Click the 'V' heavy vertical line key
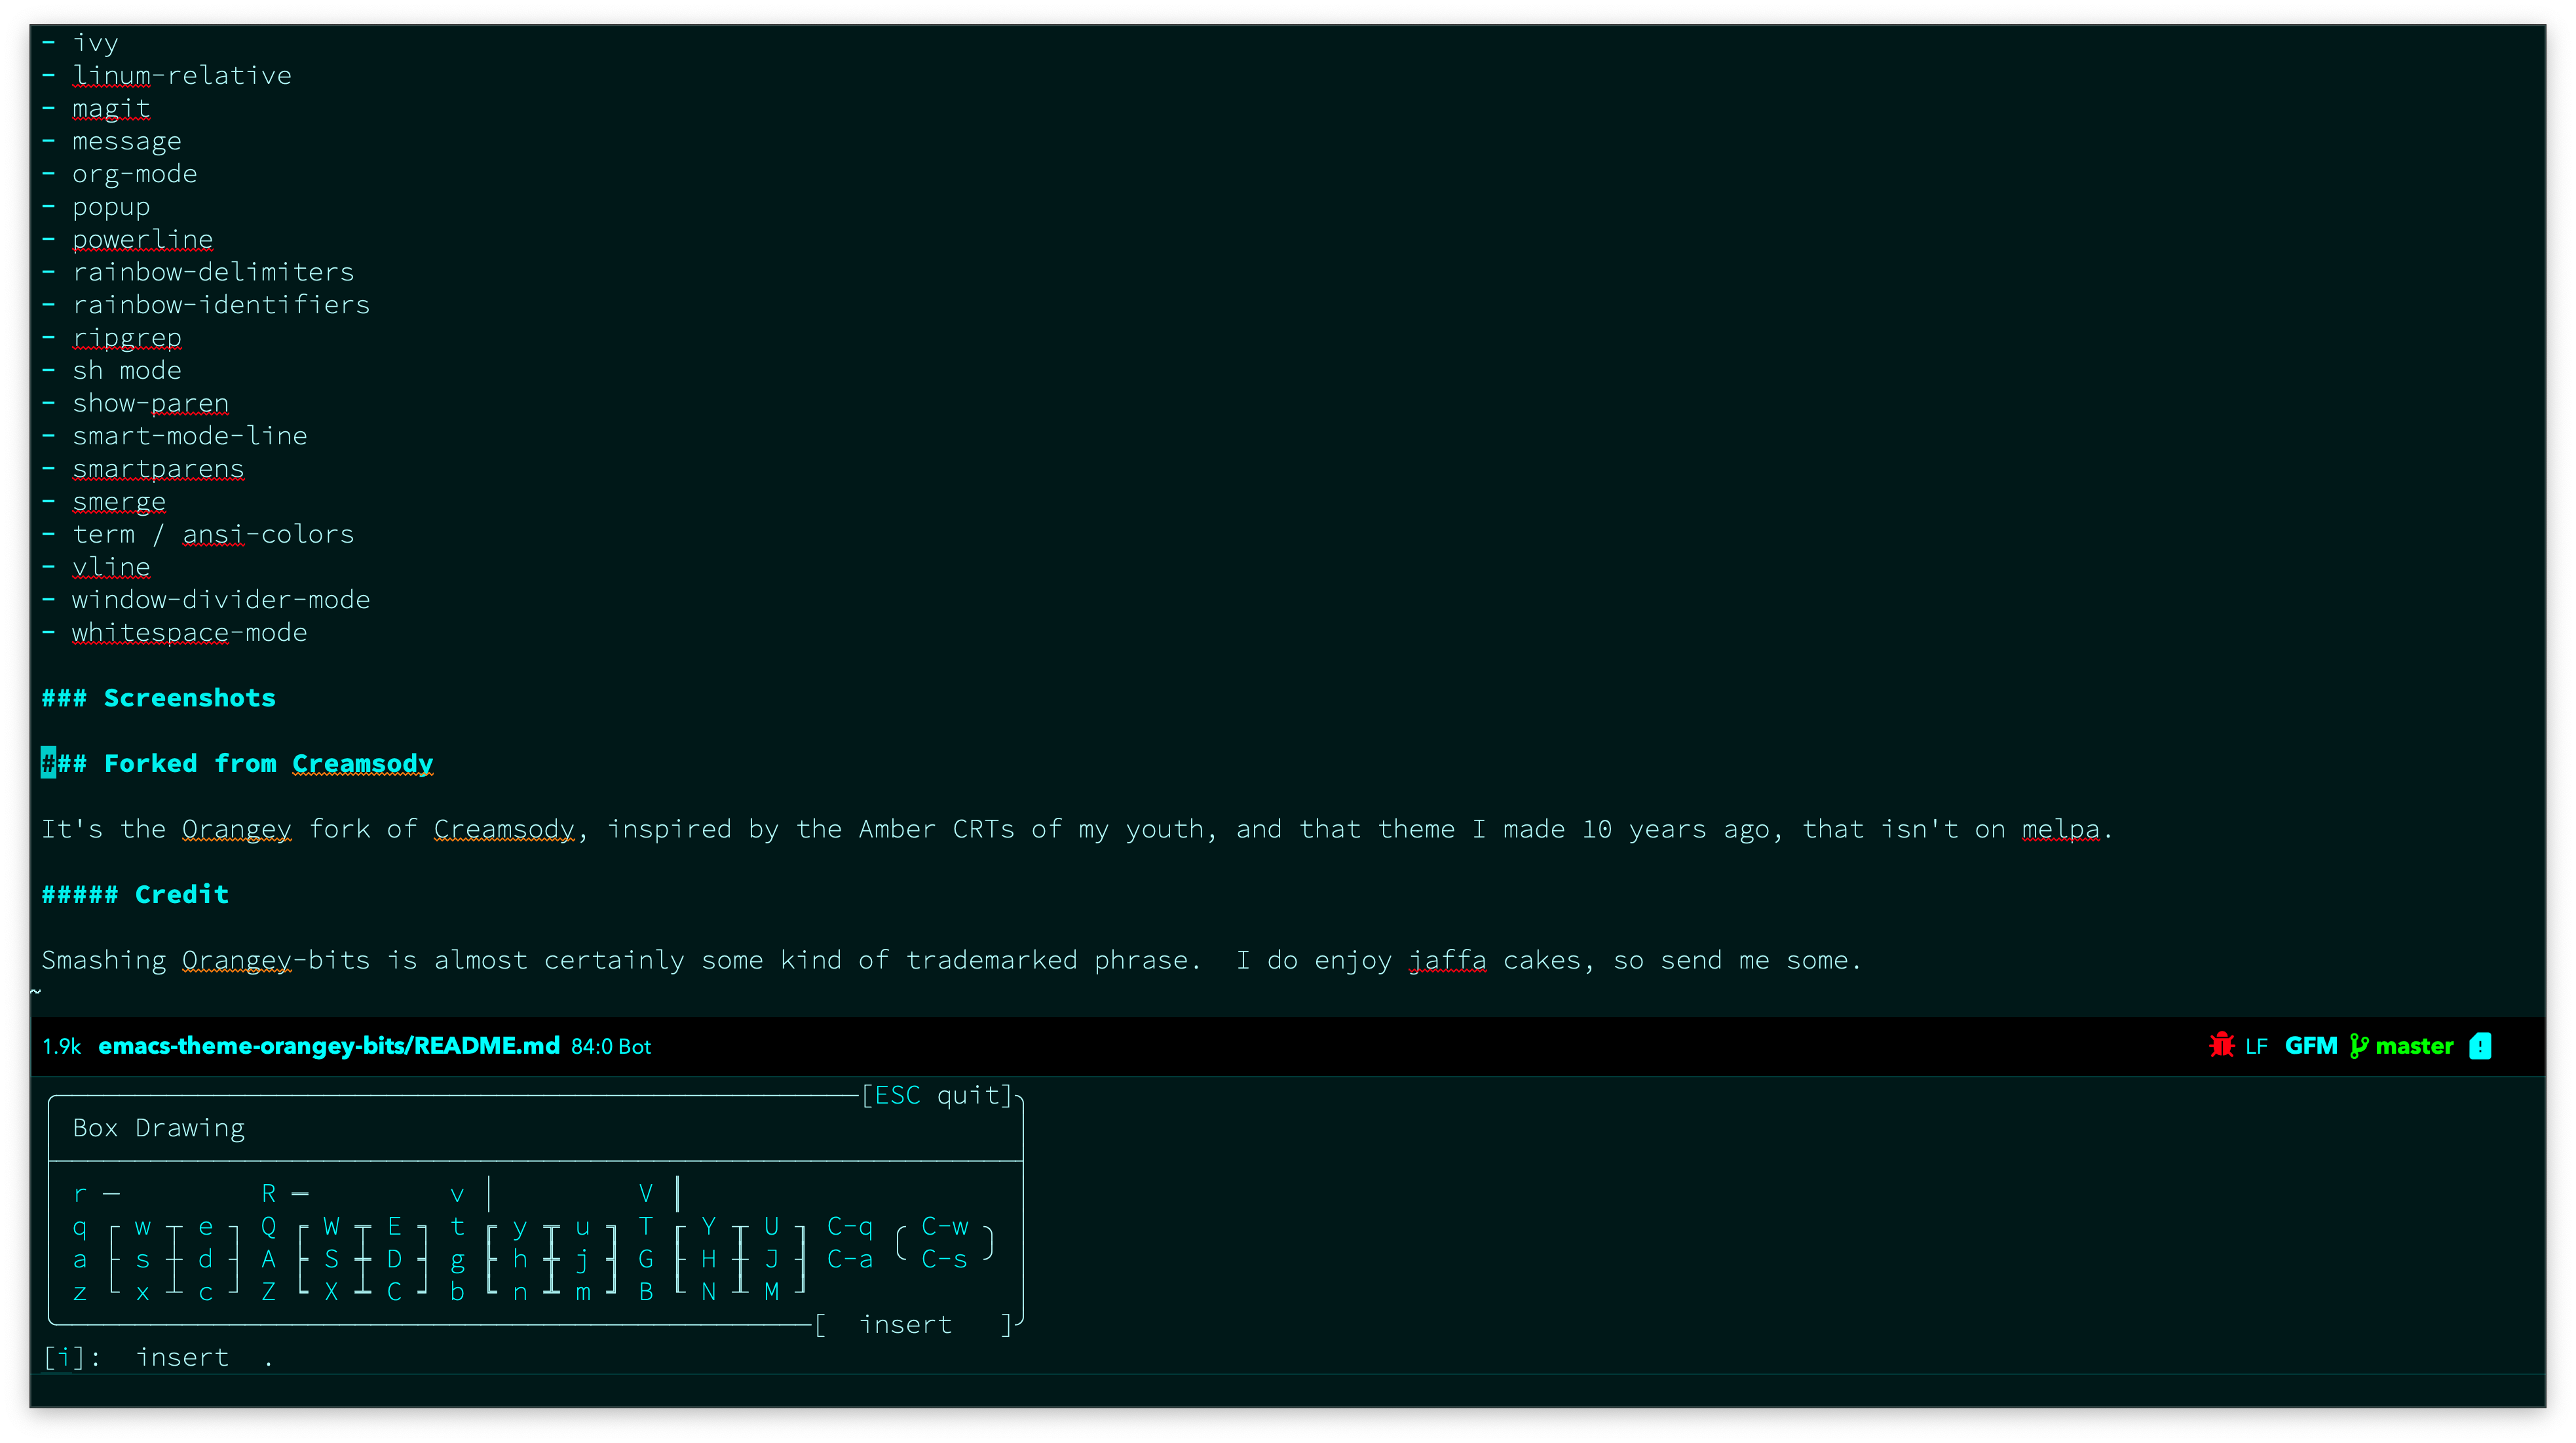The width and height of the screenshot is (2576, 1443). coord(646,1193)
